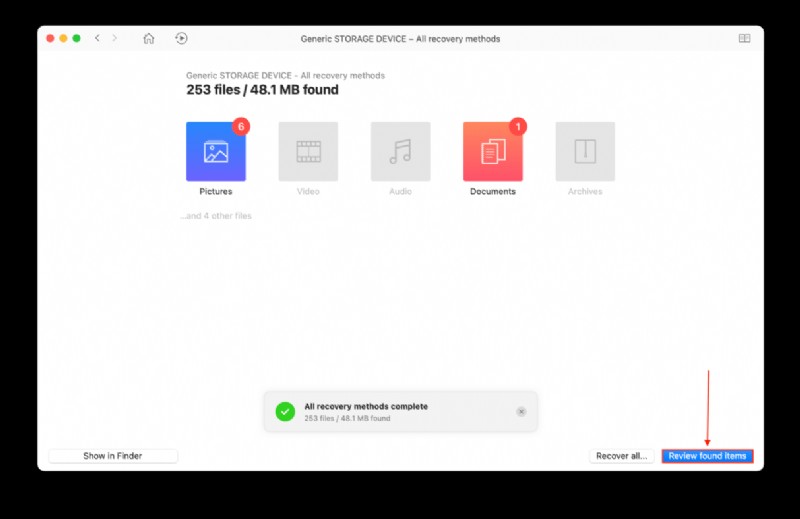Click the green checkmark status icon
The image size is (800, 519).
click(285, 411)
